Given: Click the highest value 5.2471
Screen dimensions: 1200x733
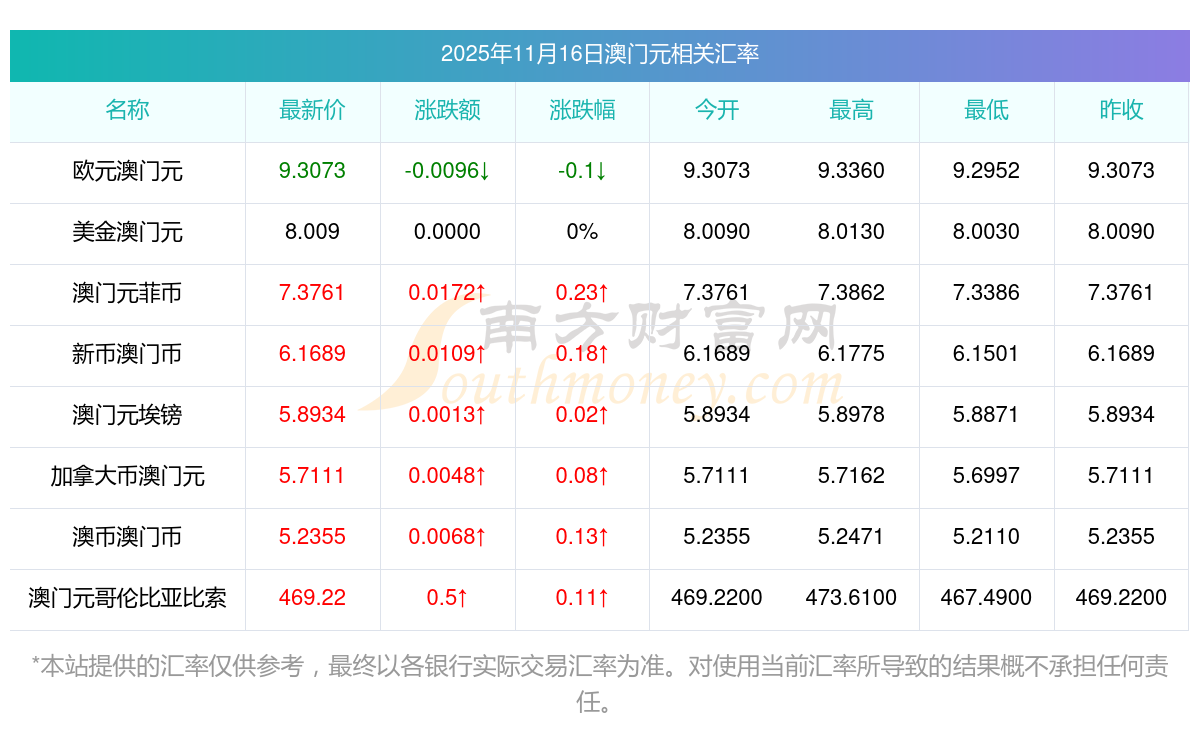Looking at the screenshot, I should tap(851, 537).
